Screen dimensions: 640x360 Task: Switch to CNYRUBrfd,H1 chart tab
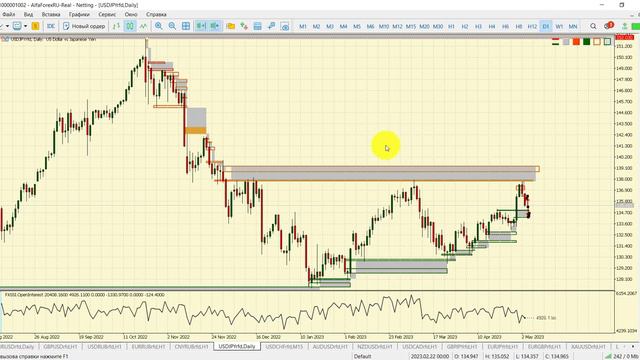(191, 347)
